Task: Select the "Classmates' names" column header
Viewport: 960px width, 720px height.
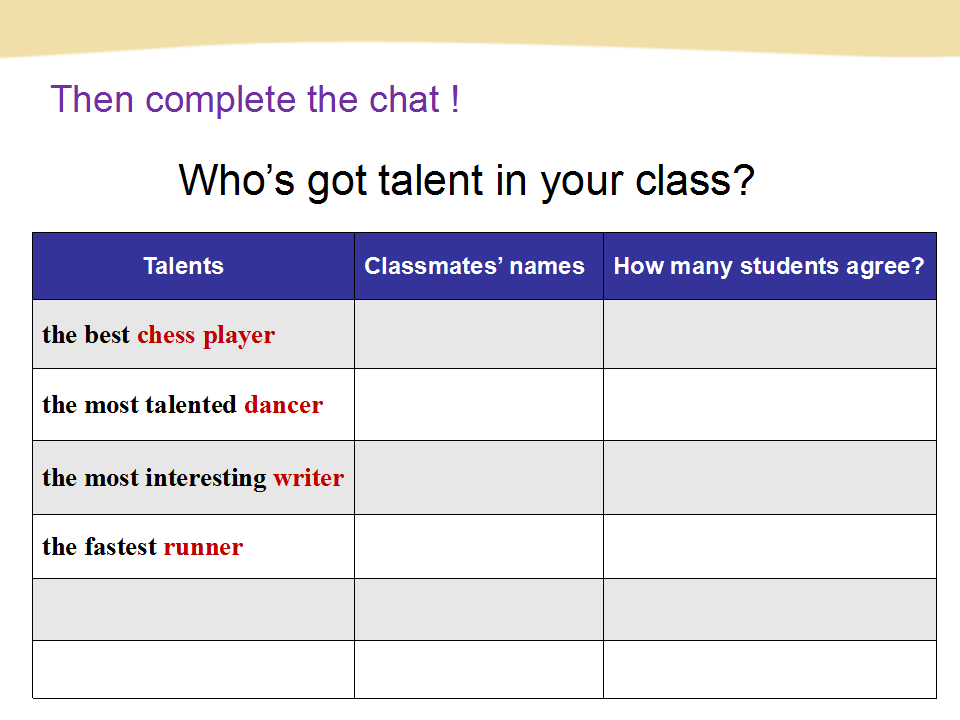Action: point(474,266)
